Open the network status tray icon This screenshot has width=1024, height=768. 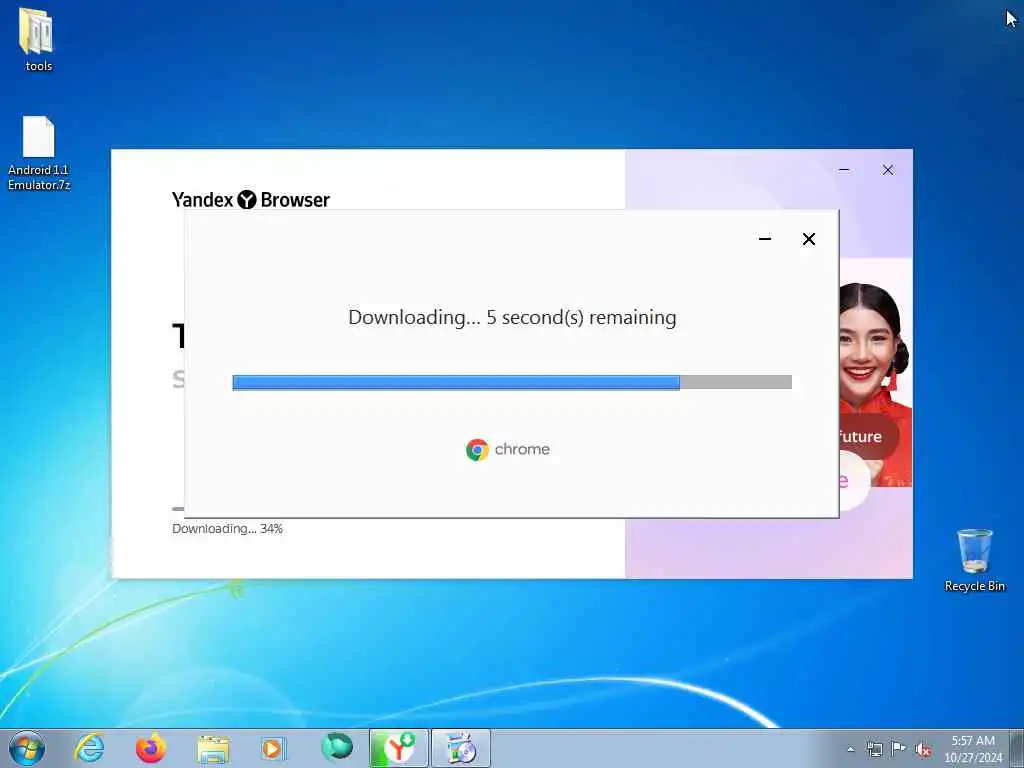[874, 749]
